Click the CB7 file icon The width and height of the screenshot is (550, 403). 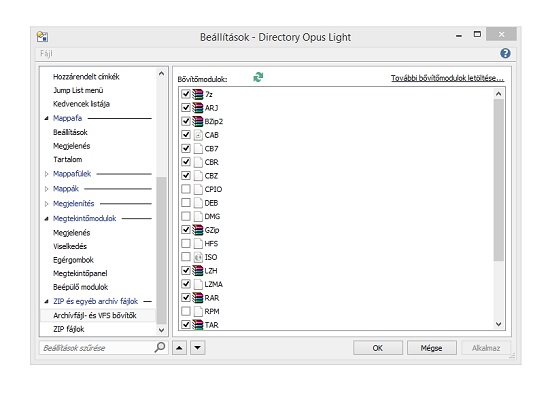pyautogui.click(x=199, y=149)
